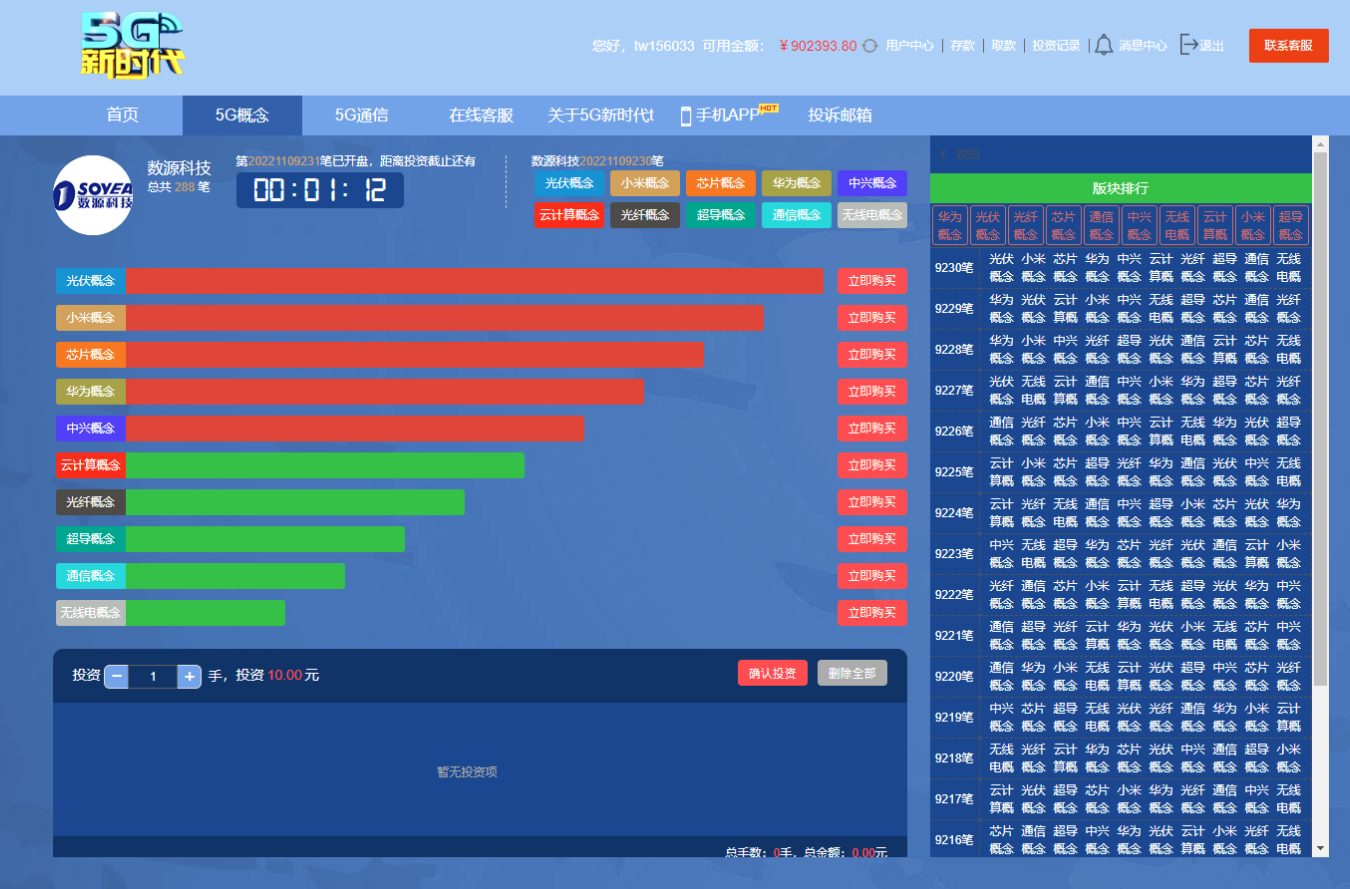The width and height of the screenshot is (1350, 889).
Task: Click the logout arrow icon
Action: coord(1188,45)
